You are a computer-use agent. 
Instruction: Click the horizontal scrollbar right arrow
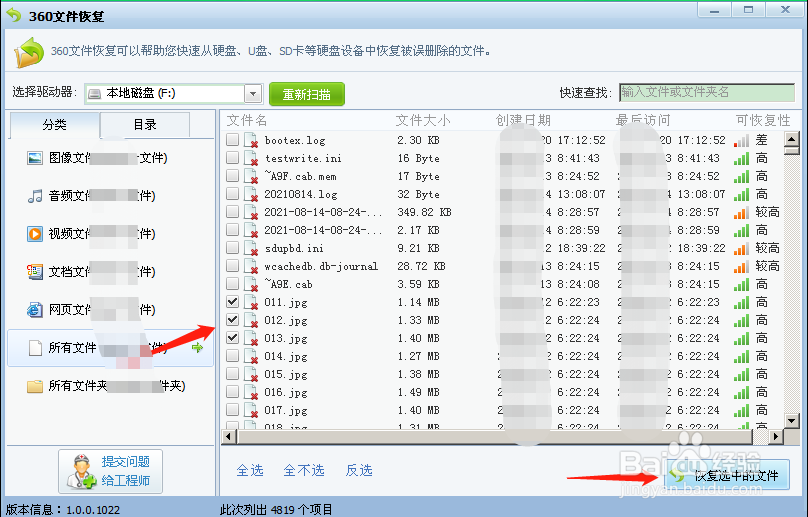point(776,437)
